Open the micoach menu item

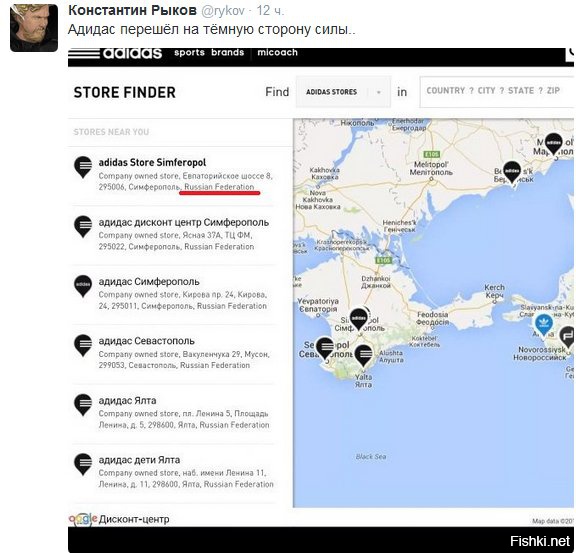point(277,53)
